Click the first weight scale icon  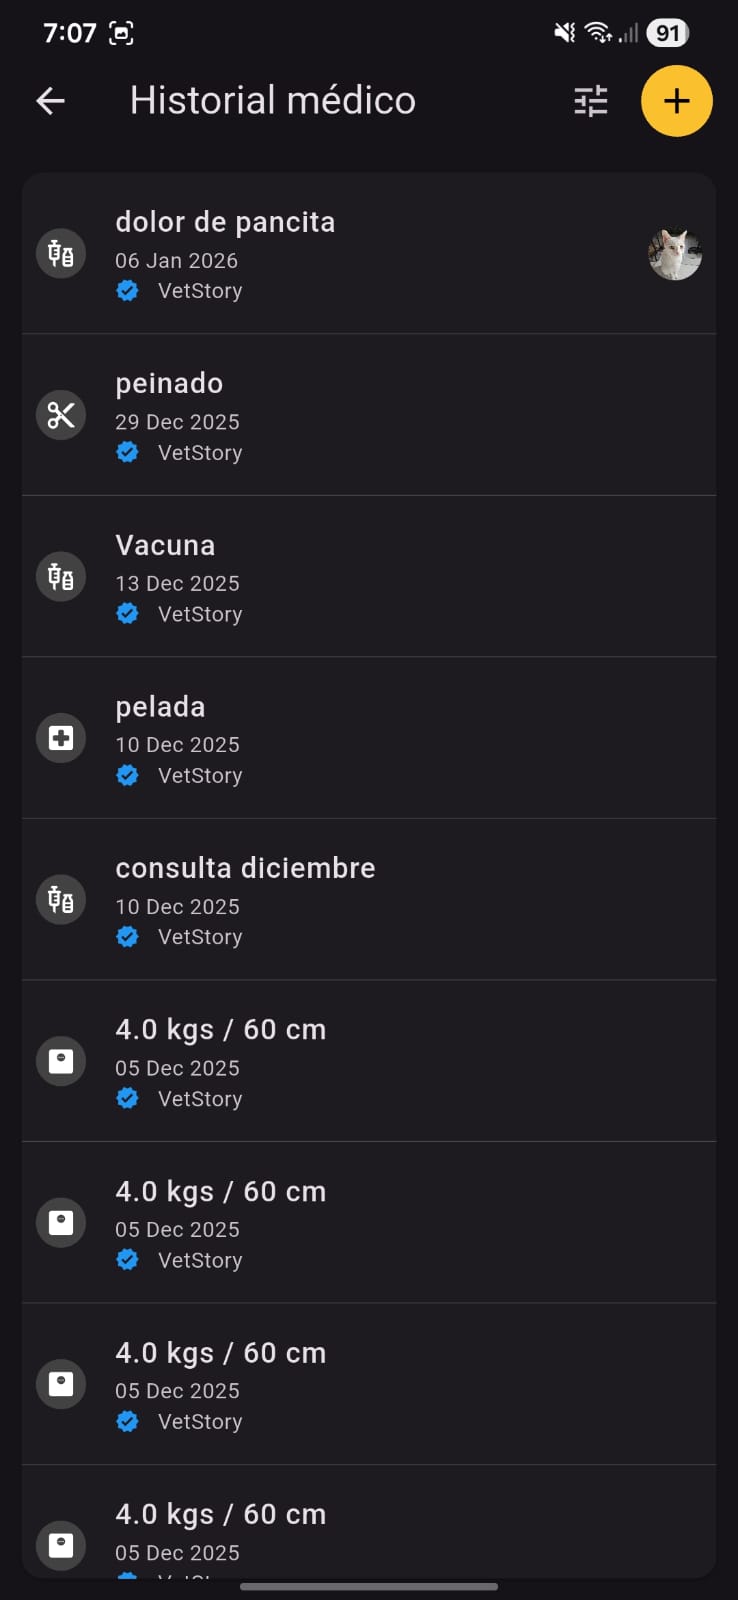[x=61, y=1061]
